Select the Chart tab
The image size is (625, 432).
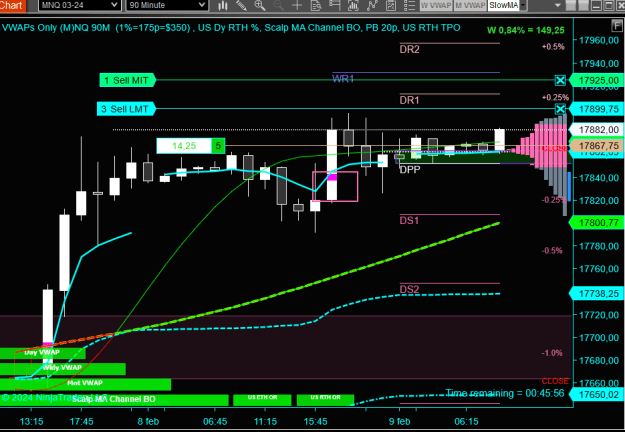click(12, 5)
